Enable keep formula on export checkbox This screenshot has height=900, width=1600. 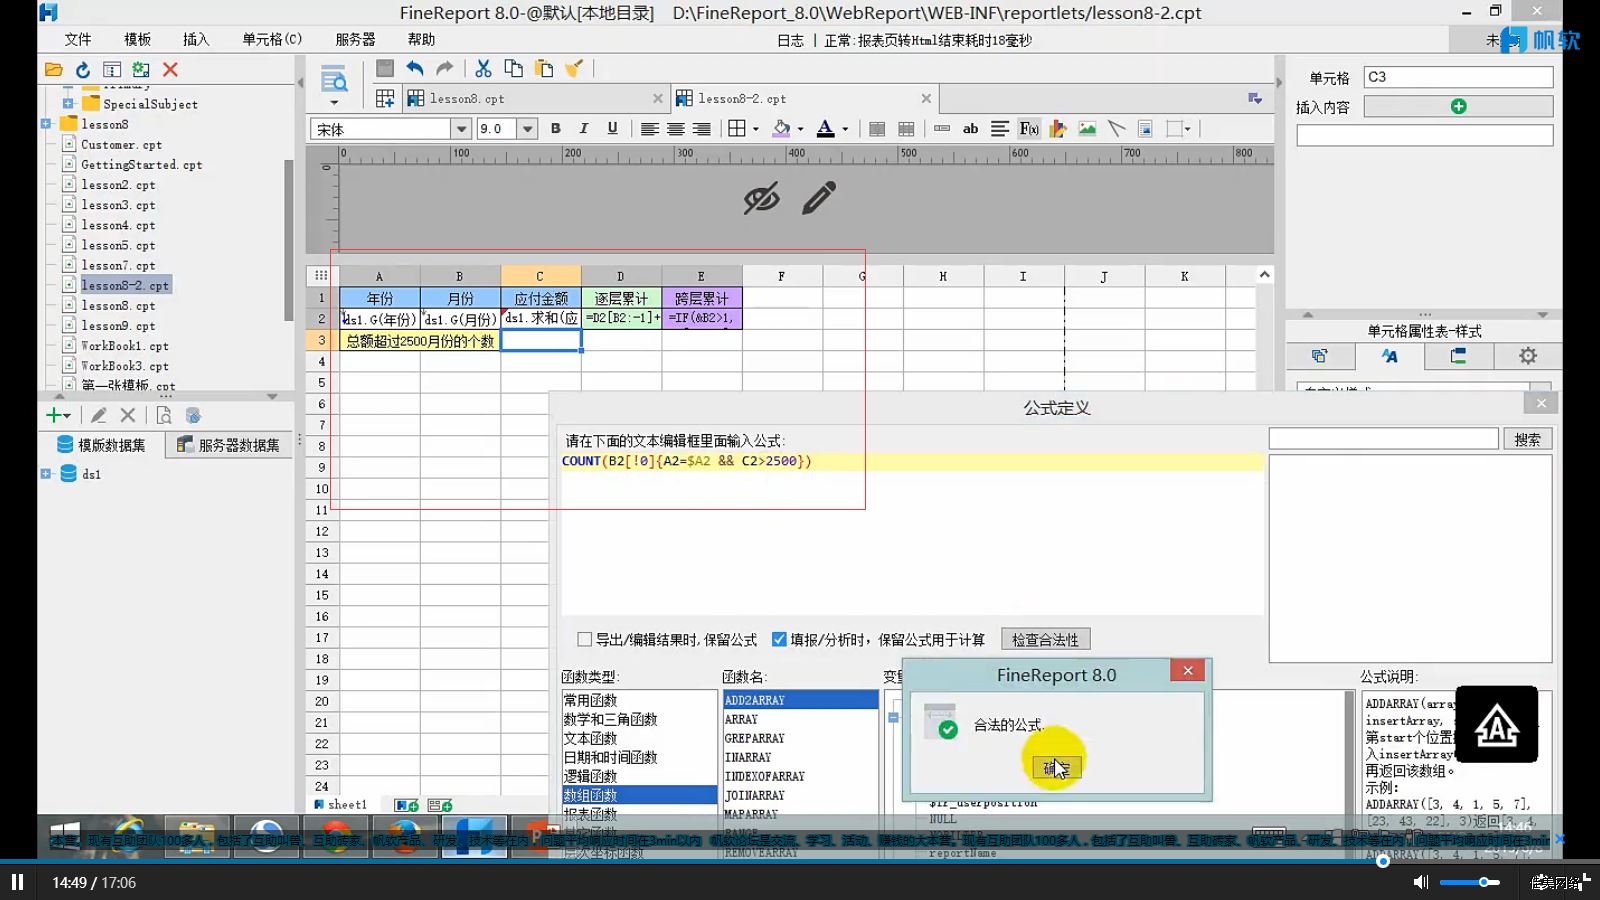(585, 639)
